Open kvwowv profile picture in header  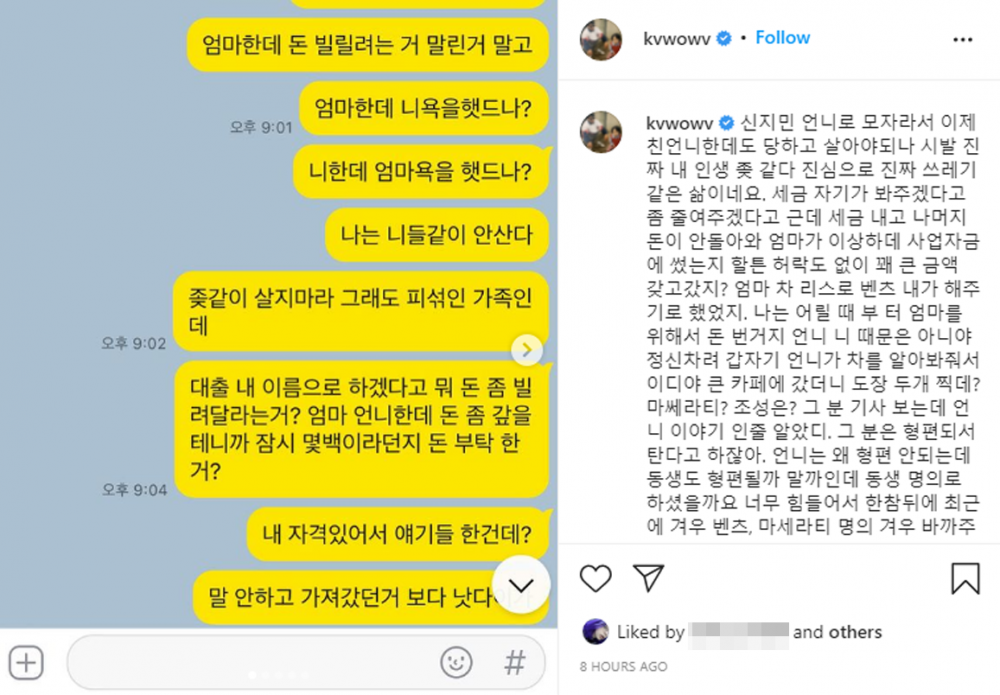[601, 40]
